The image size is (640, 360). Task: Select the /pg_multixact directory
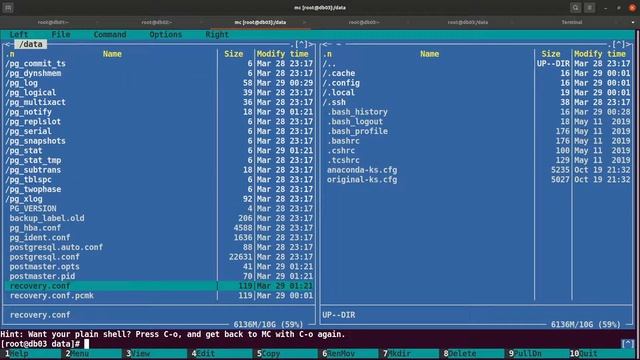click(x=159, y=102)
